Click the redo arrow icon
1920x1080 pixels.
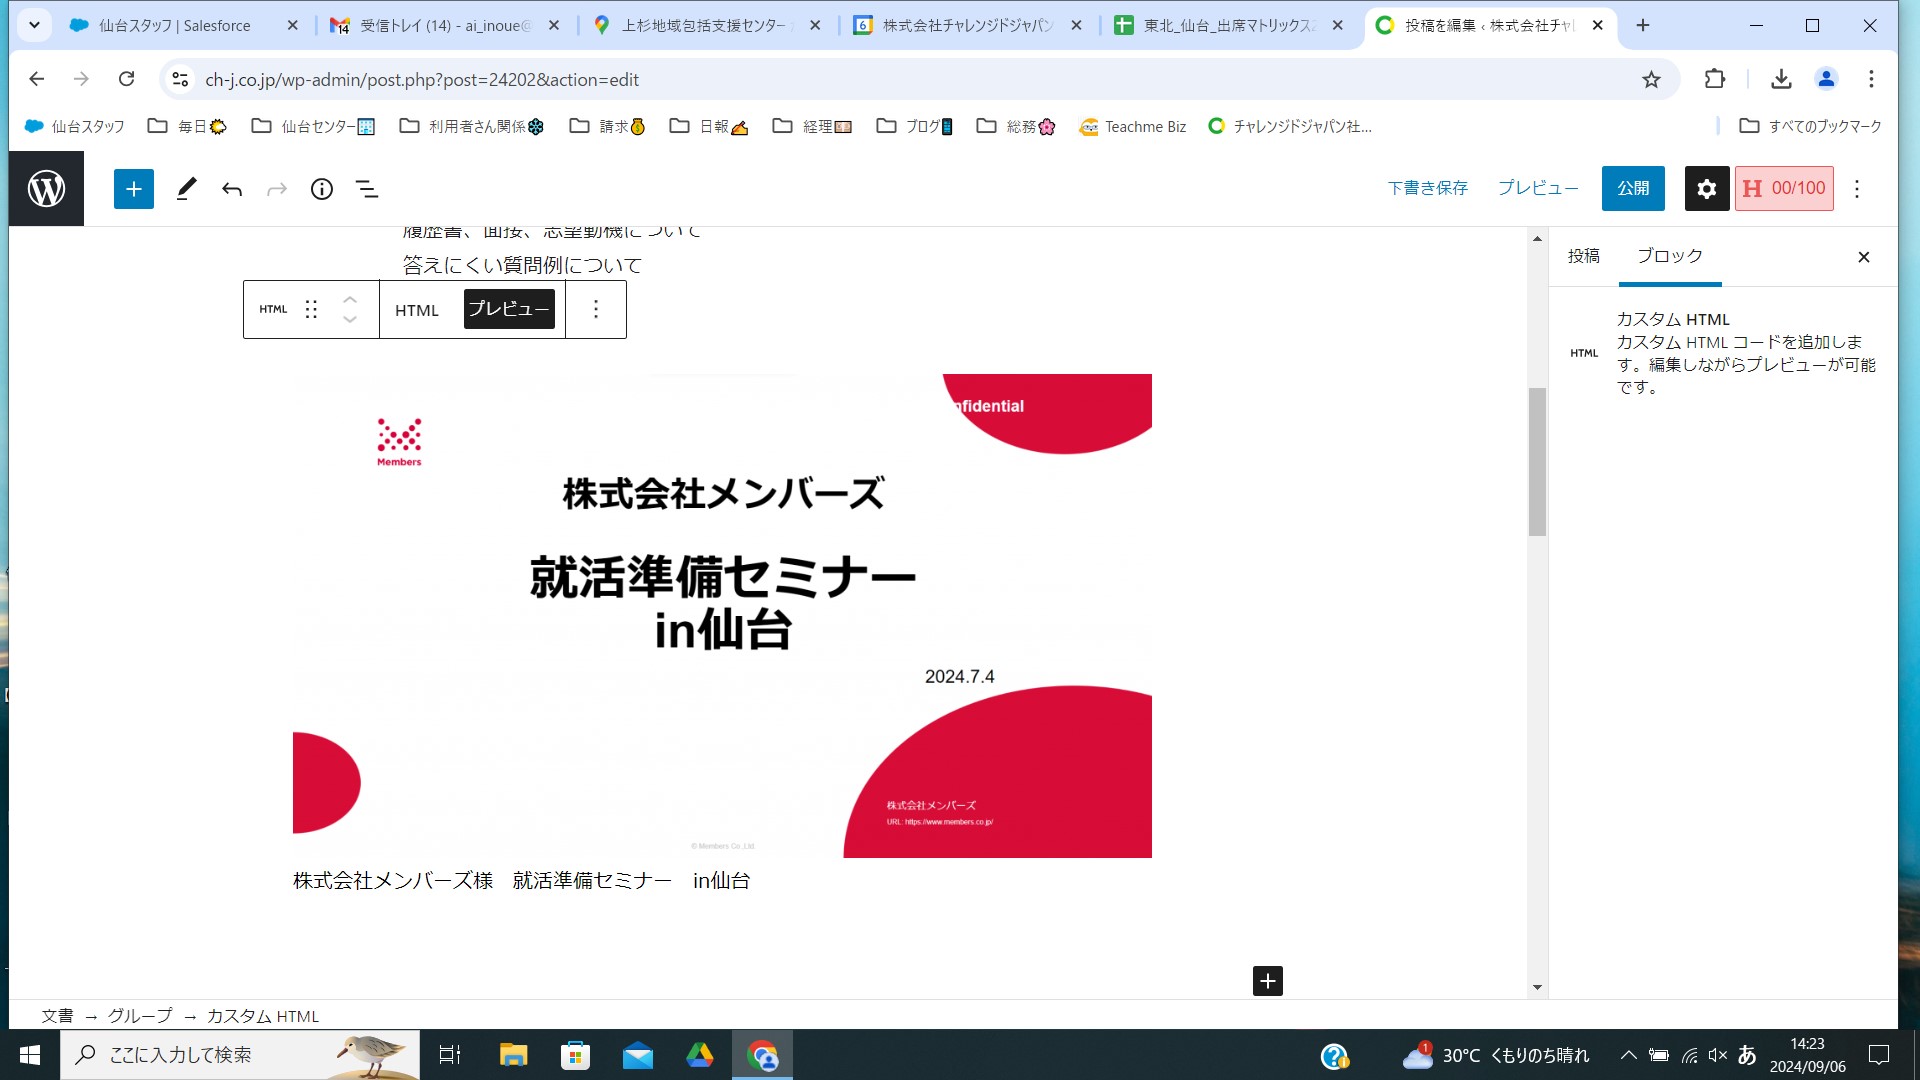pos(277,189)
